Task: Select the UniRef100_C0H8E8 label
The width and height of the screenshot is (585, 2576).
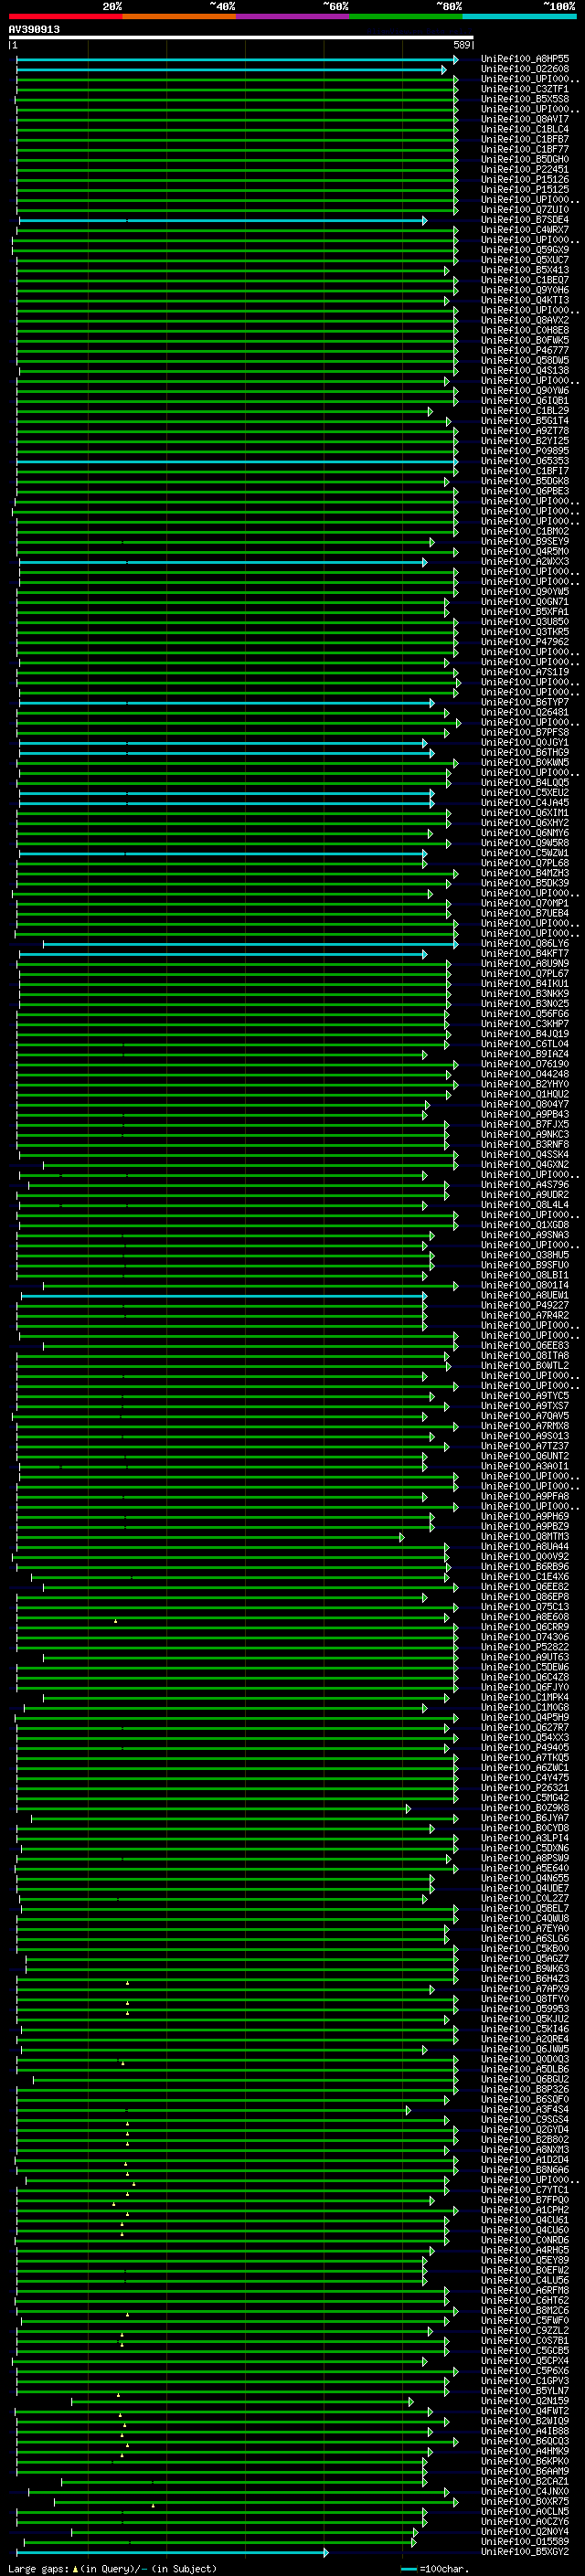Action: coord(525,330)
